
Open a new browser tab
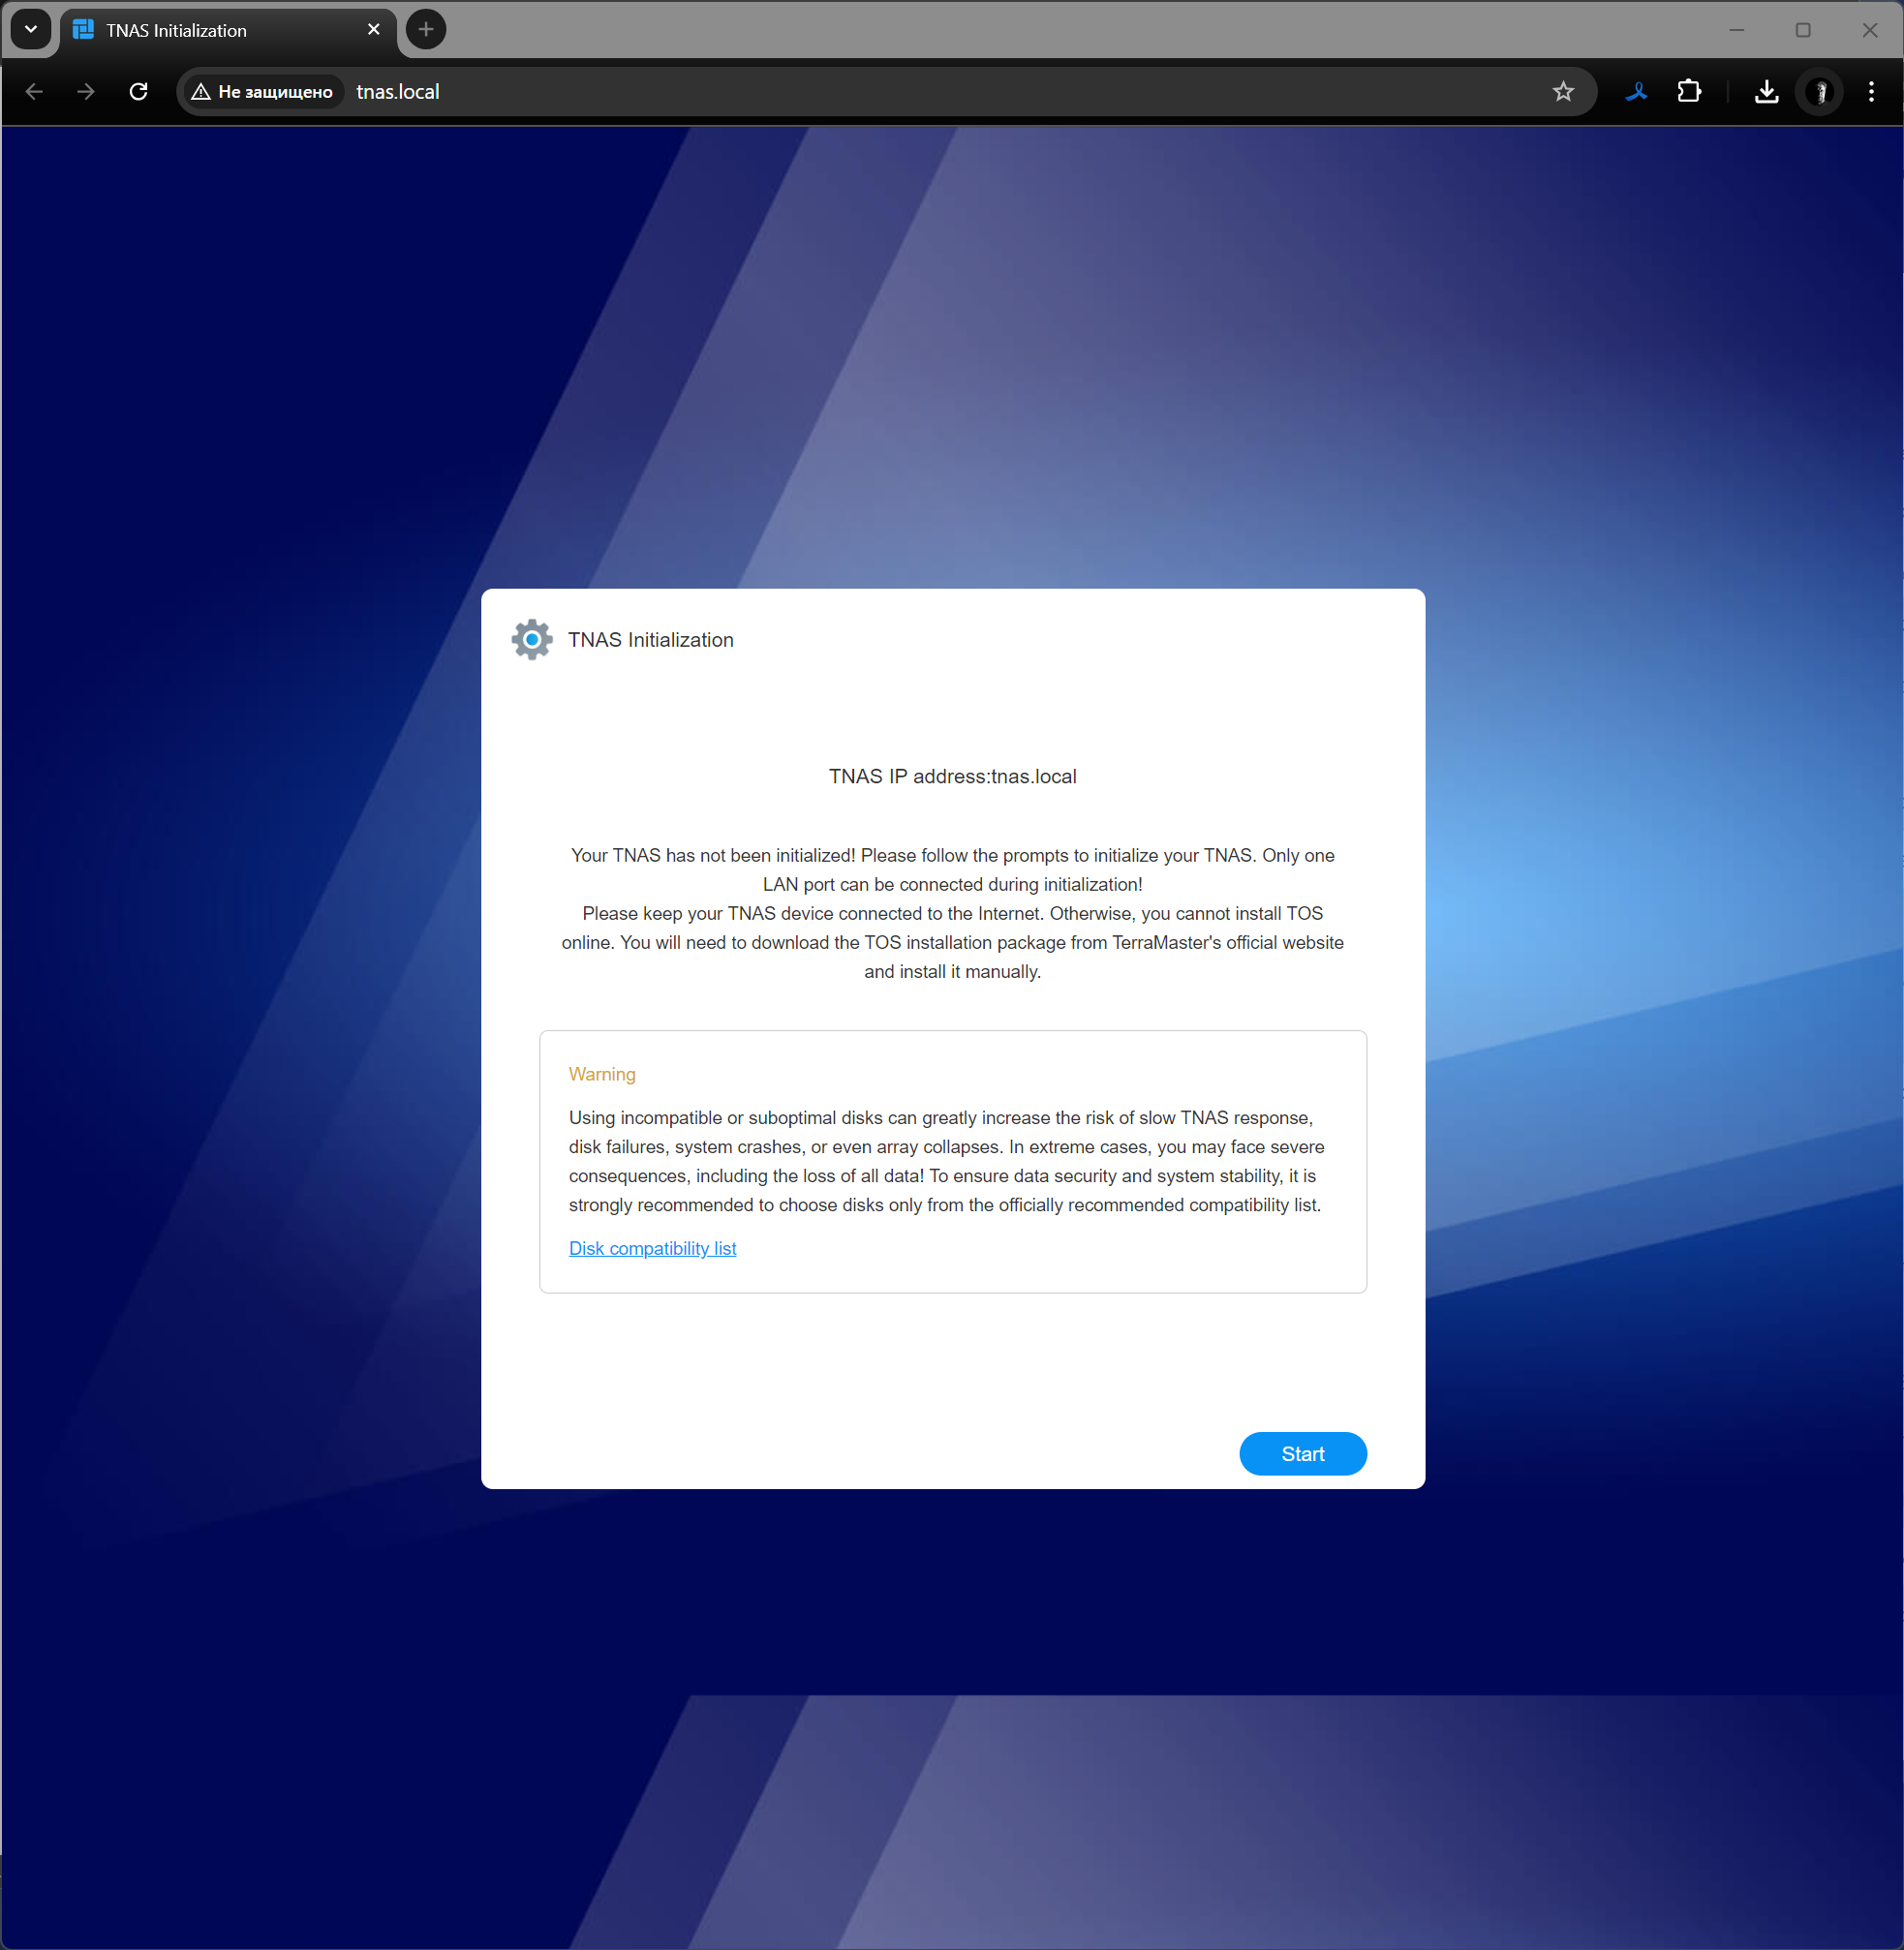coord(426,30)
